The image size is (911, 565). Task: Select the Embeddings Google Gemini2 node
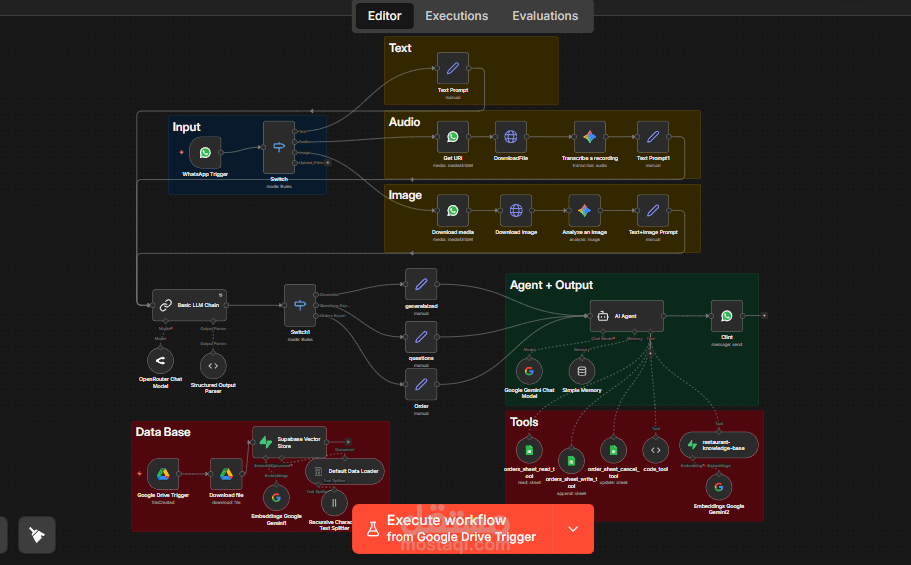click(719, 487)
